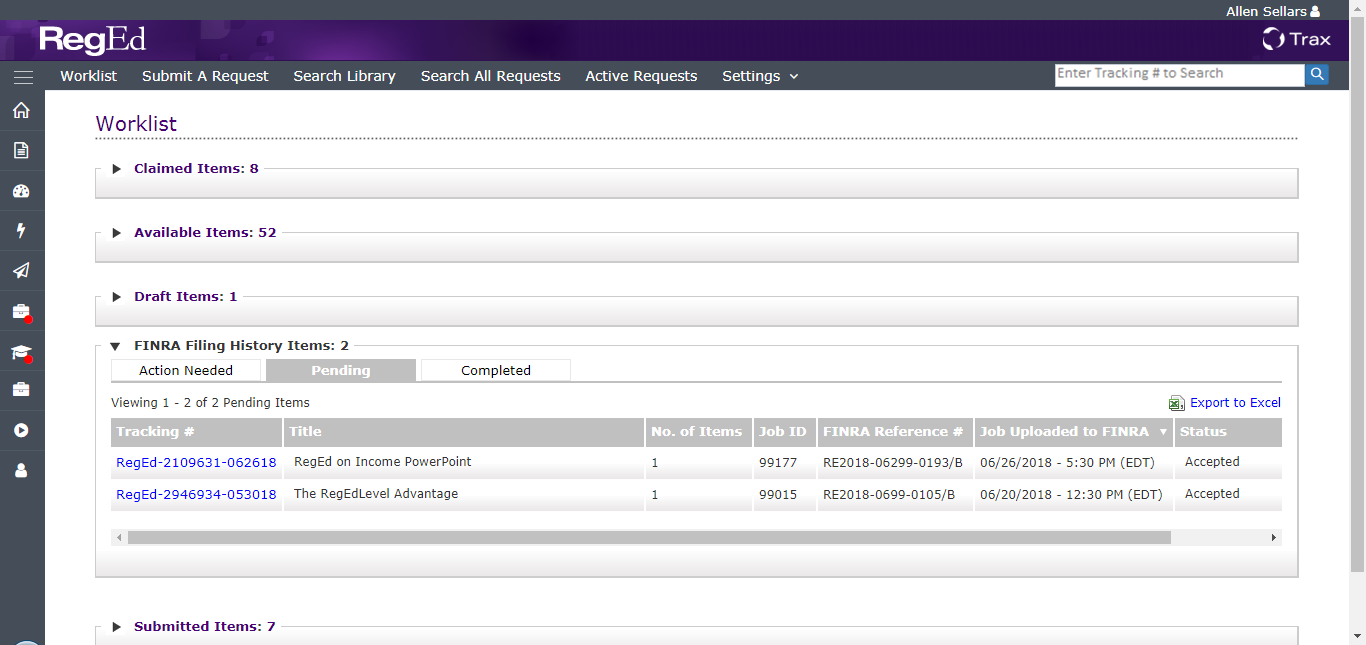
Task: Click the Worklist page heading
Action: pos(136,124)
